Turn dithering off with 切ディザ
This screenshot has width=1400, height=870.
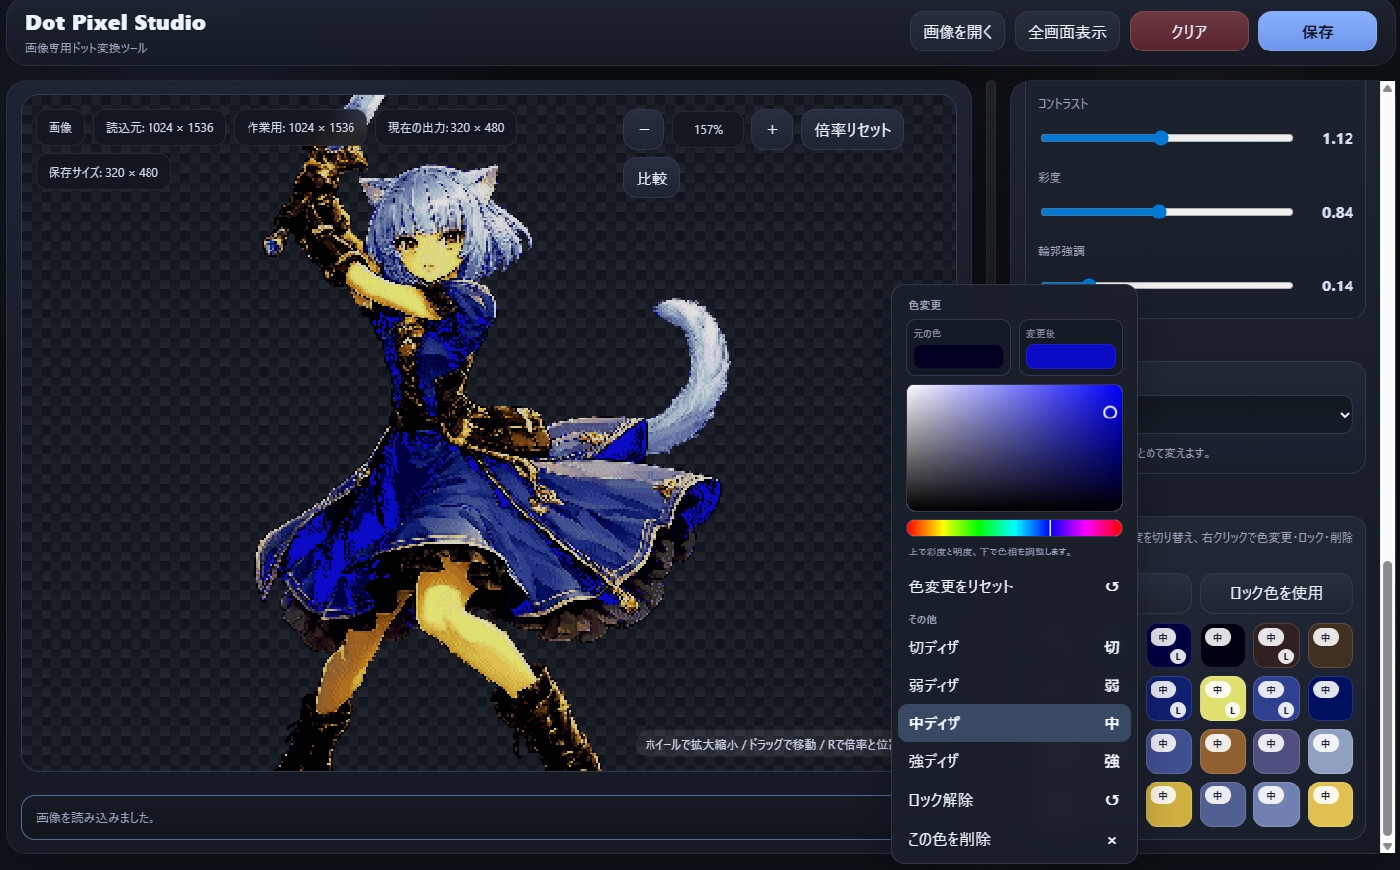tap(1013, 647)
